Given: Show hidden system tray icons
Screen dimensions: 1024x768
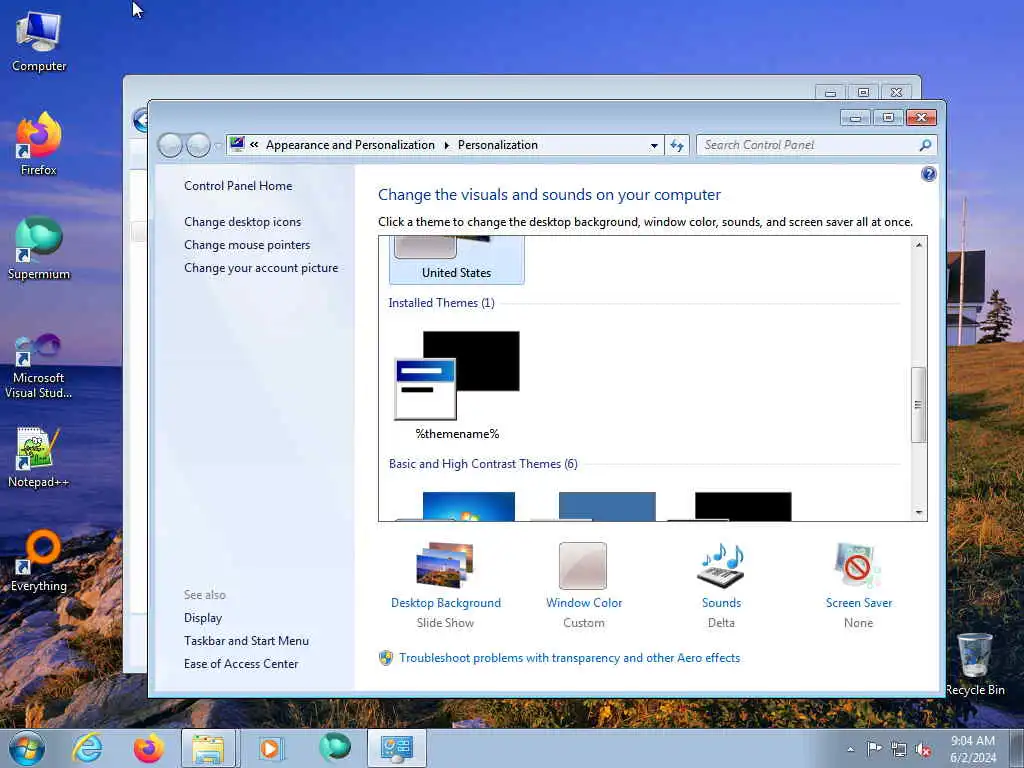Looking at the screenshot, I should click(850, 749).
